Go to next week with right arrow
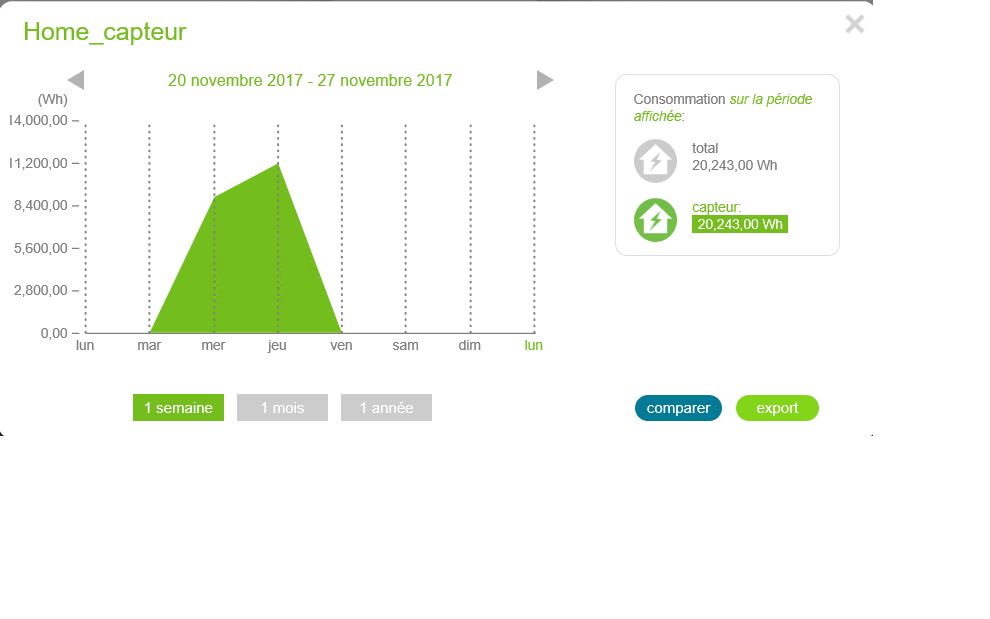Viewport: 990px width, 619px height. 545,80
